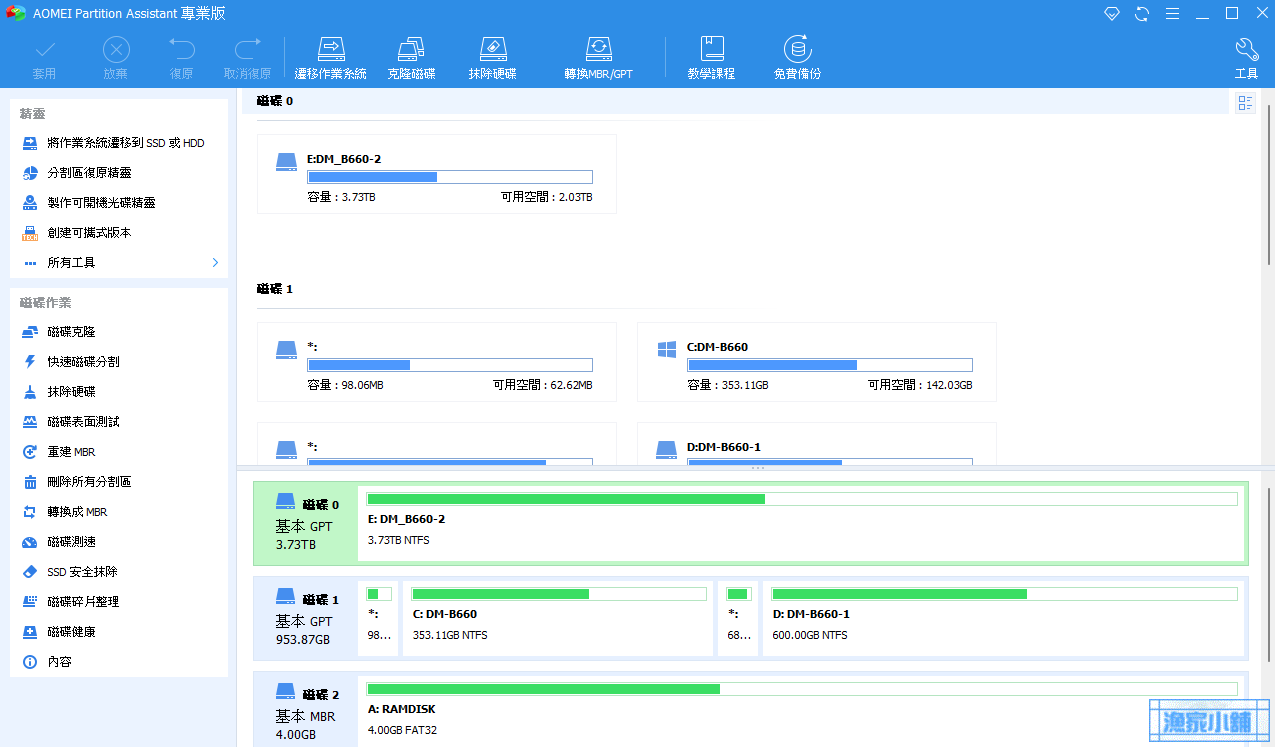Click the 磁碟 1 header in upper list
Screen dimensions: 1275x747
pos(275,289)
